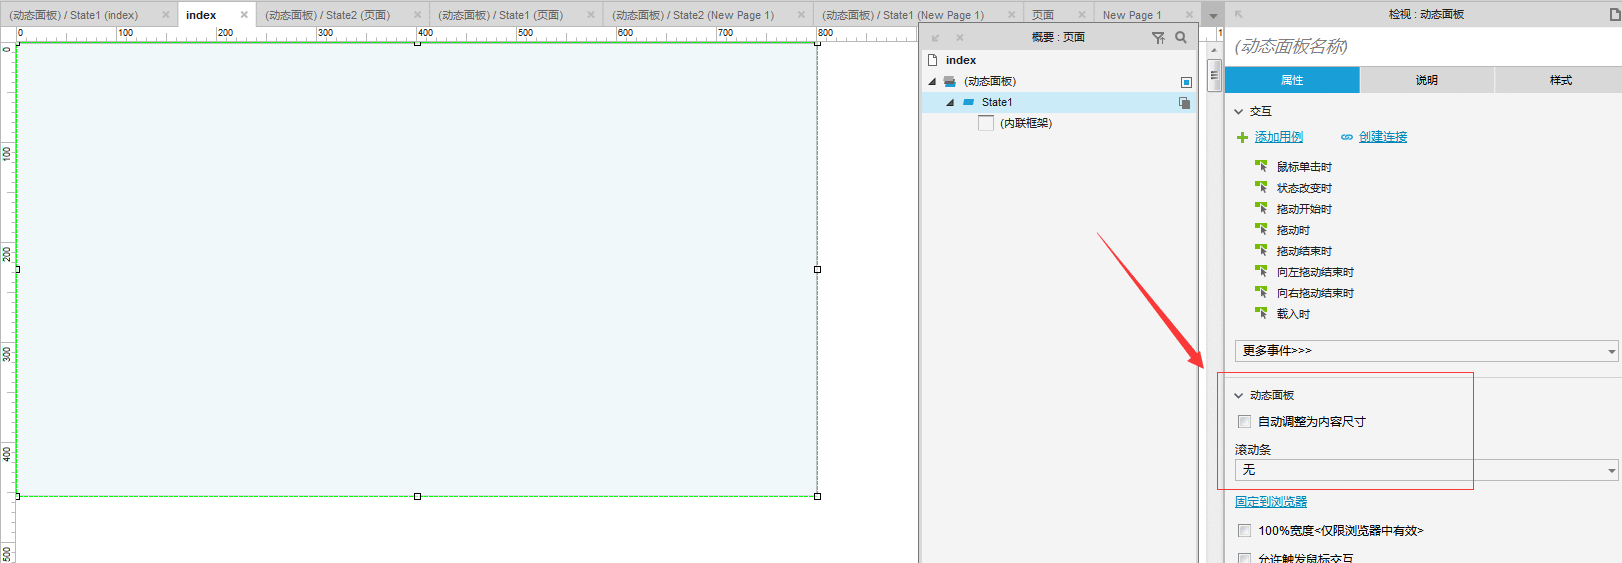Click the 拖动开始时 event icon
Screen dimensions: 1622x563
click(x=1261, y=208)
